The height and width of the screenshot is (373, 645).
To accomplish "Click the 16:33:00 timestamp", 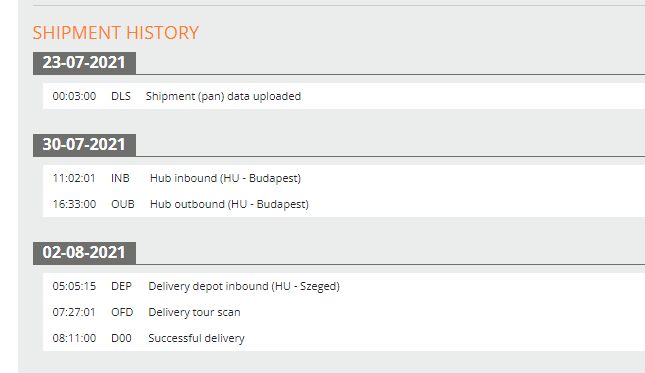I will click(x=74, y=204).
